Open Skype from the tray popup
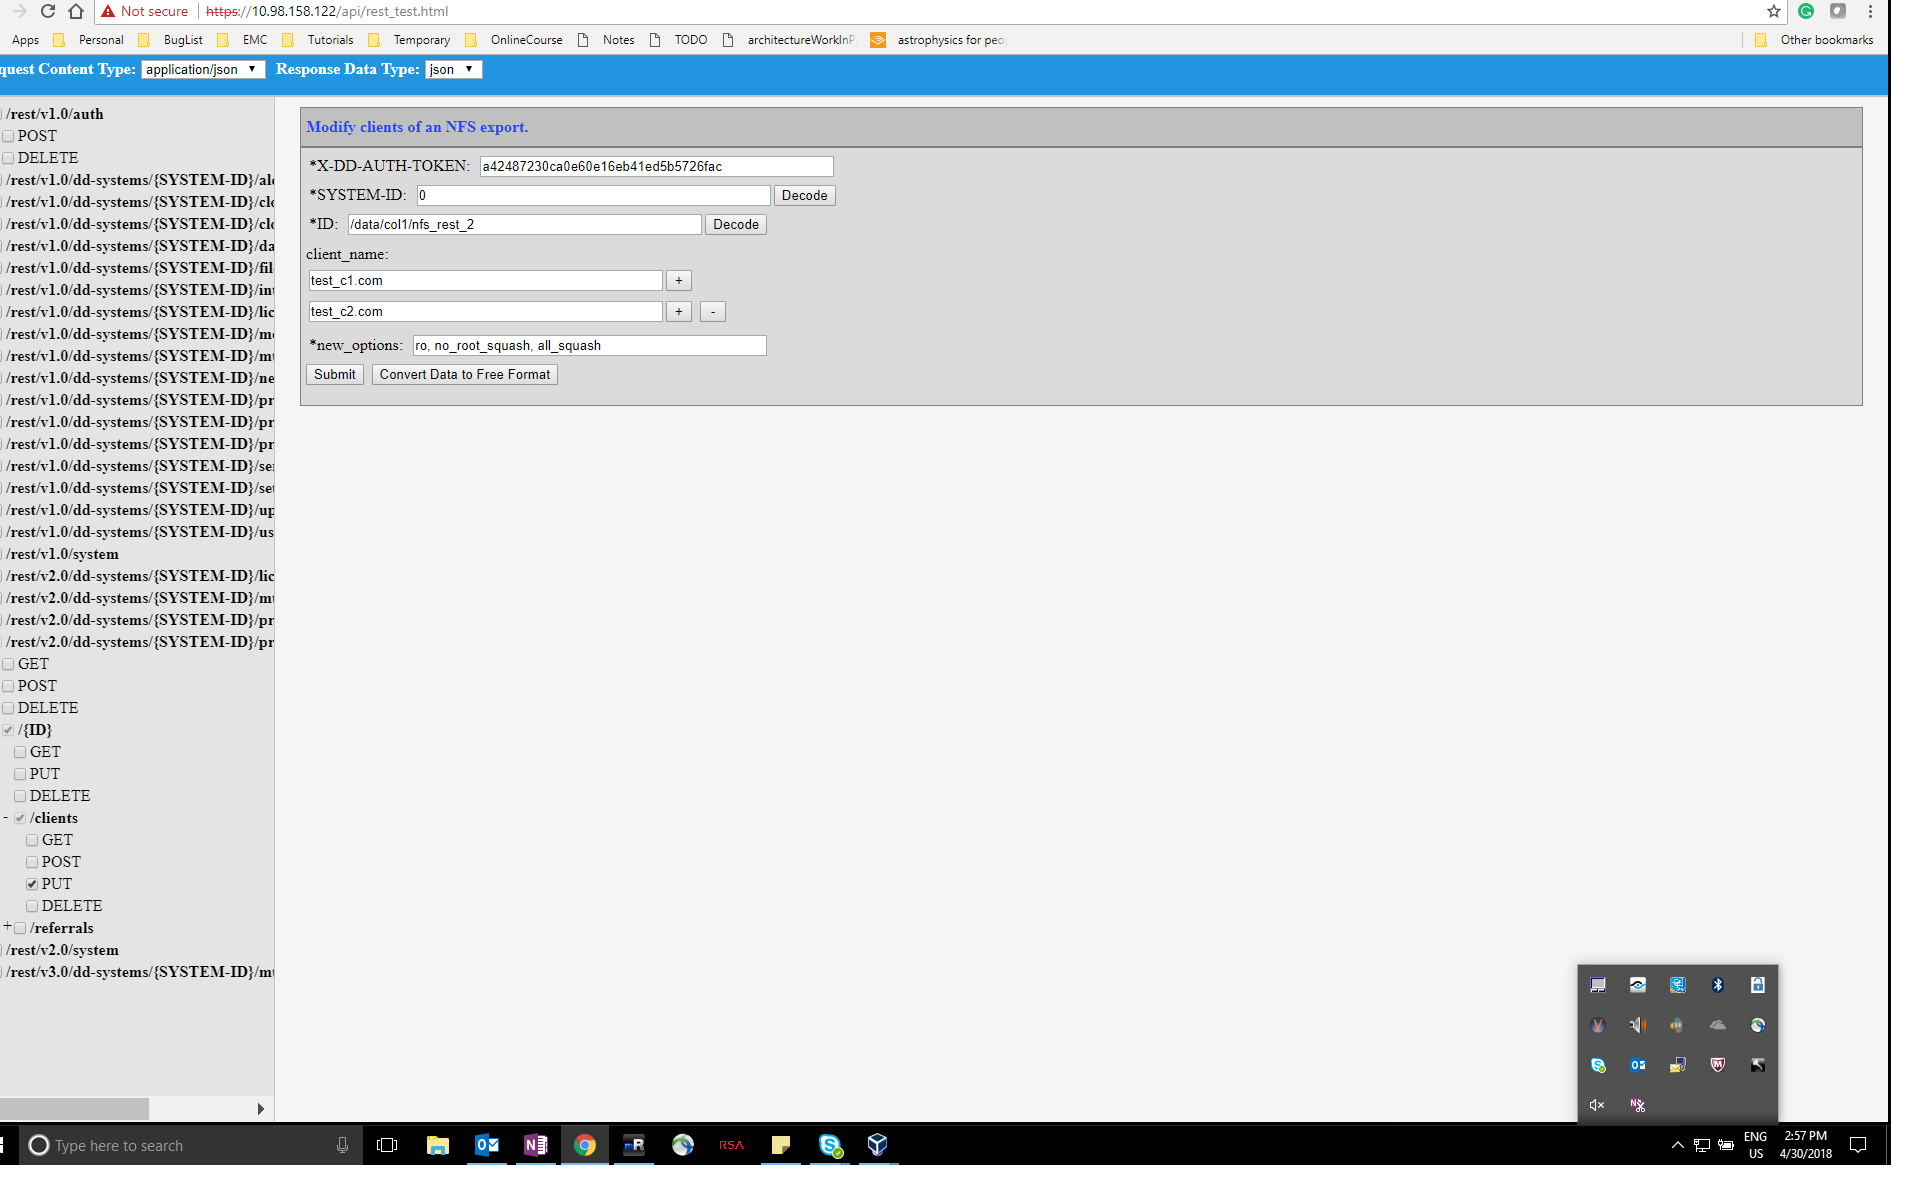Viewport: 1920px width, 1200px height. tap(1598, 1065)
